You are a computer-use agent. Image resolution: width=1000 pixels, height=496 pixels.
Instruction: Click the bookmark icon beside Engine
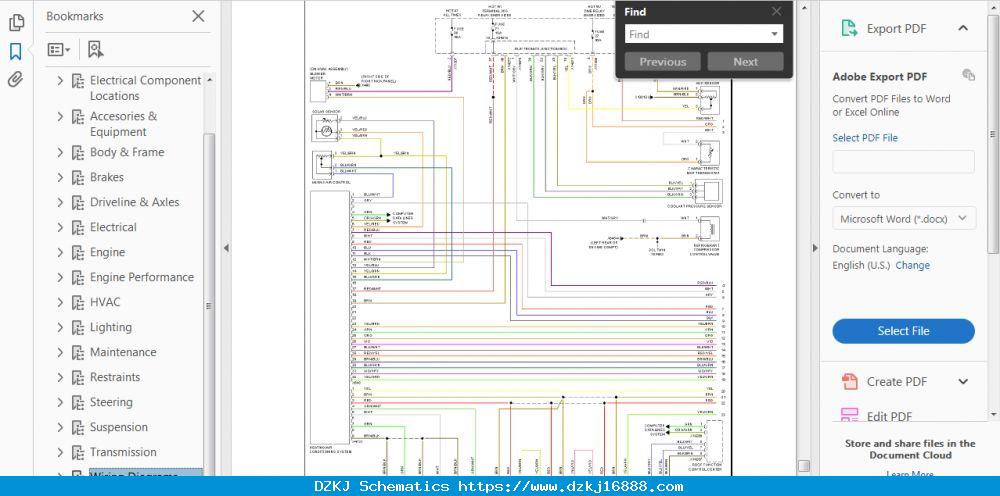coord(78,252)
